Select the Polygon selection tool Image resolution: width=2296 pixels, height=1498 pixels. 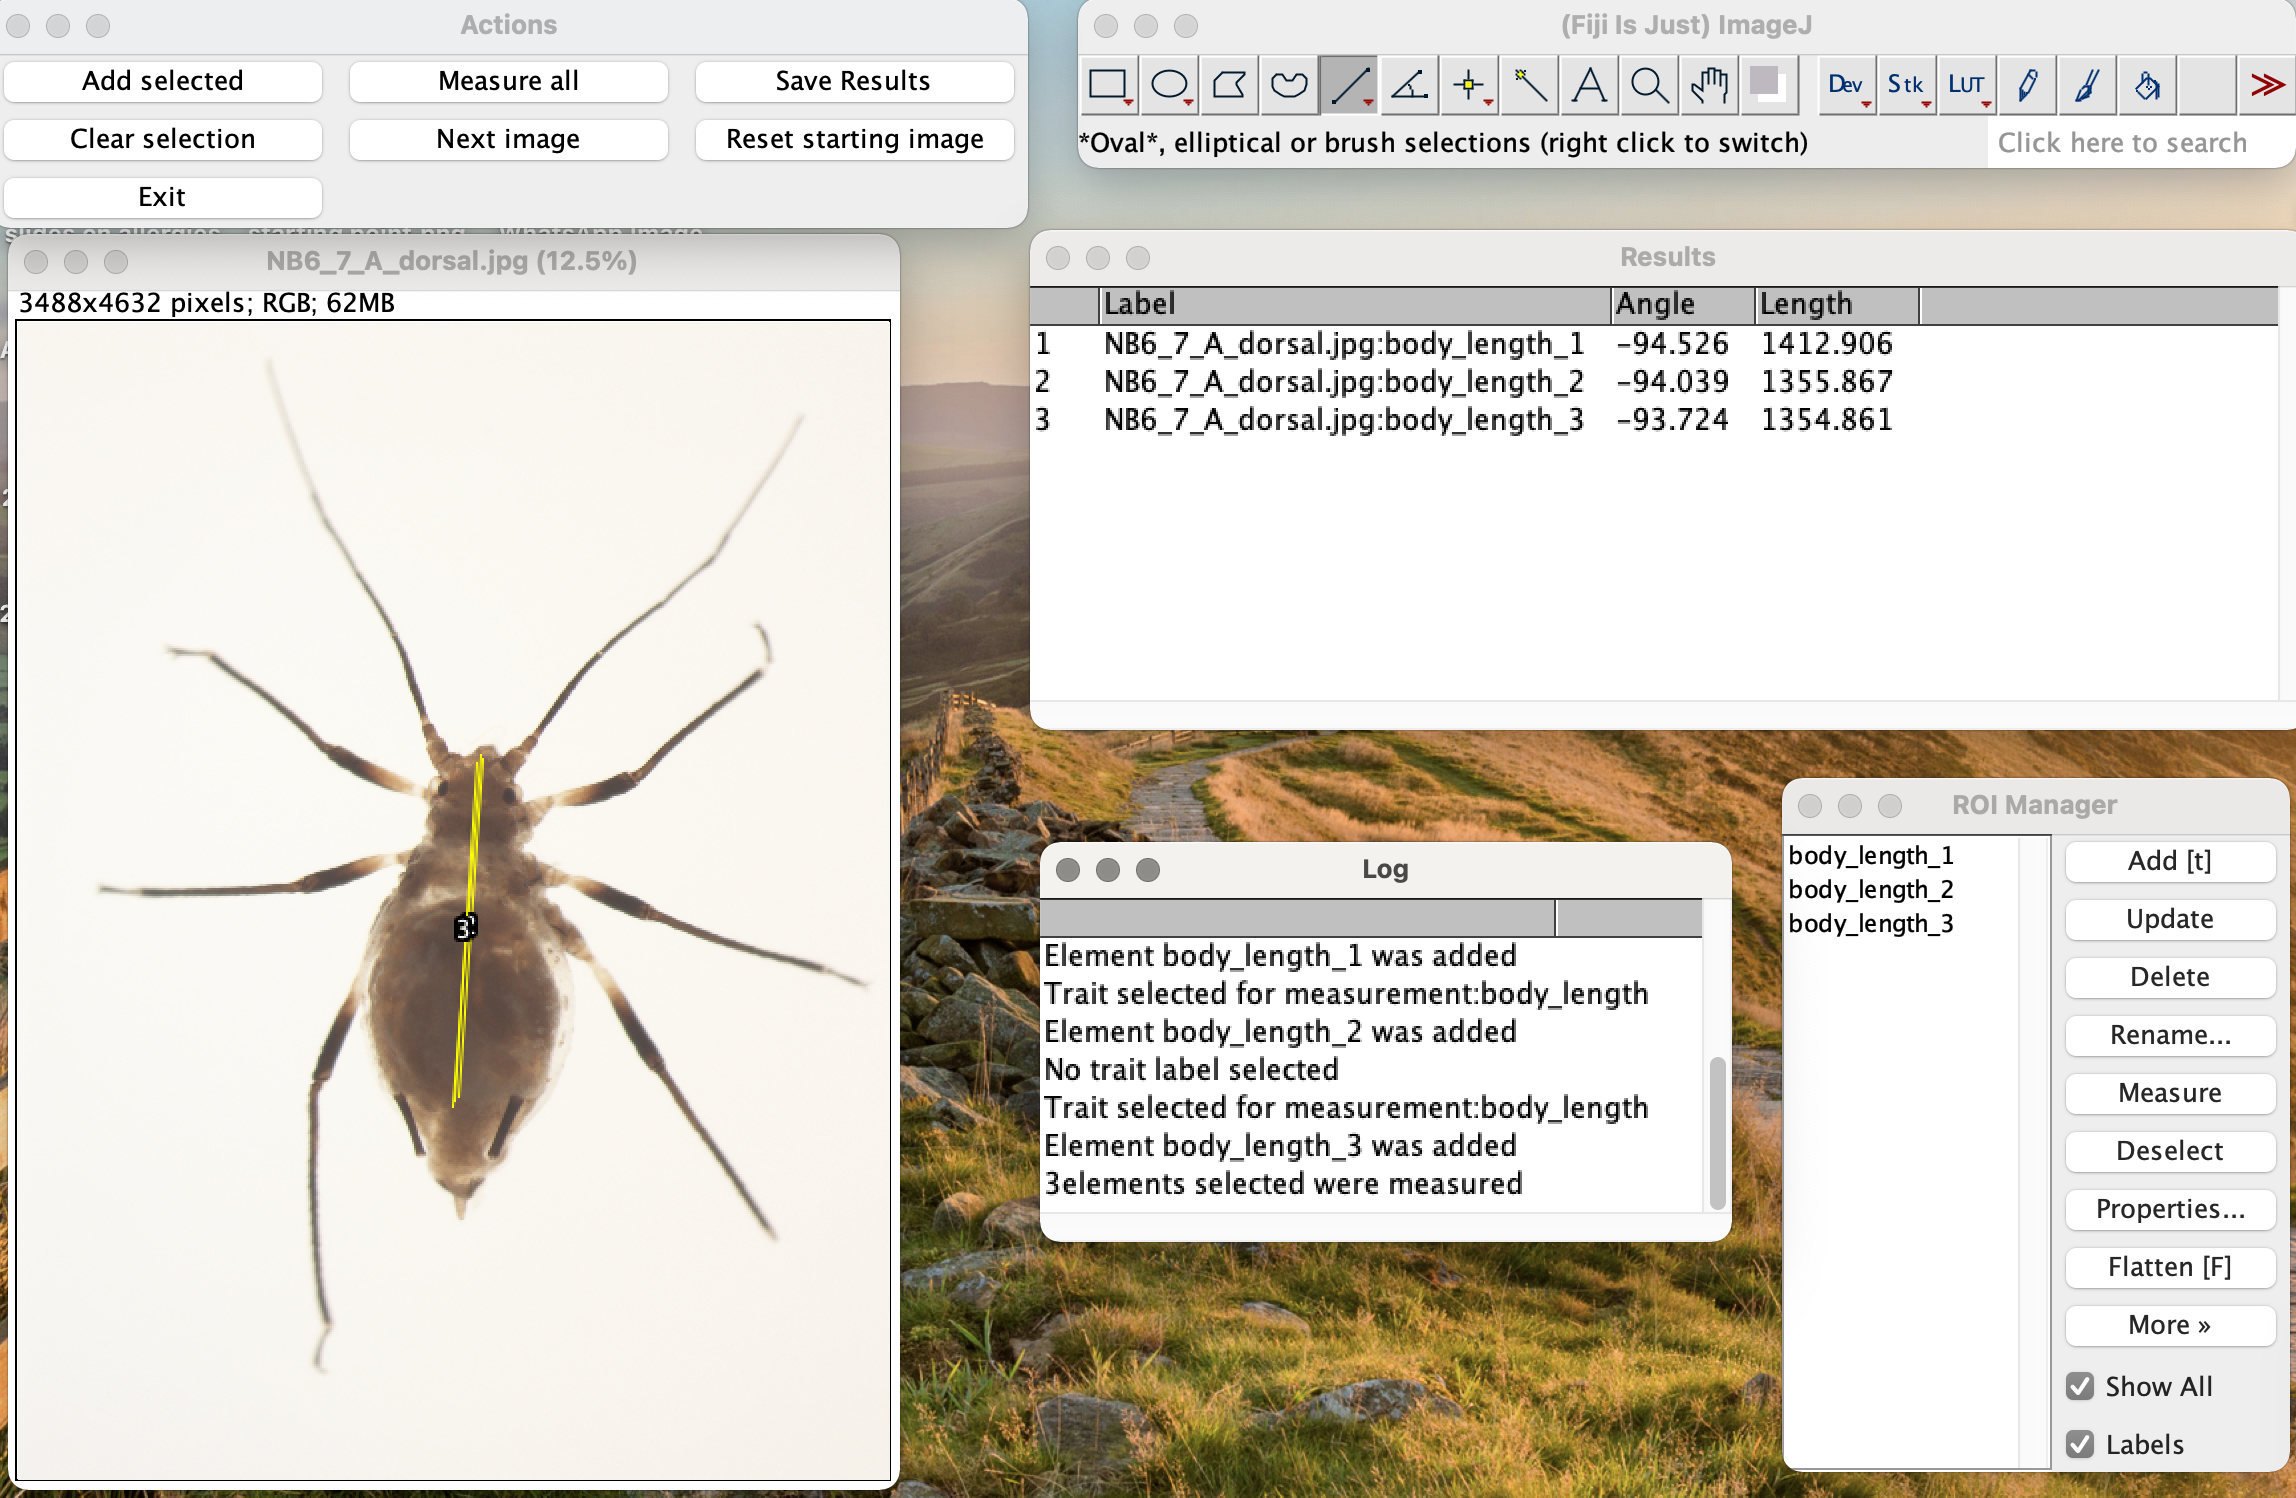tap(1229, 85)
